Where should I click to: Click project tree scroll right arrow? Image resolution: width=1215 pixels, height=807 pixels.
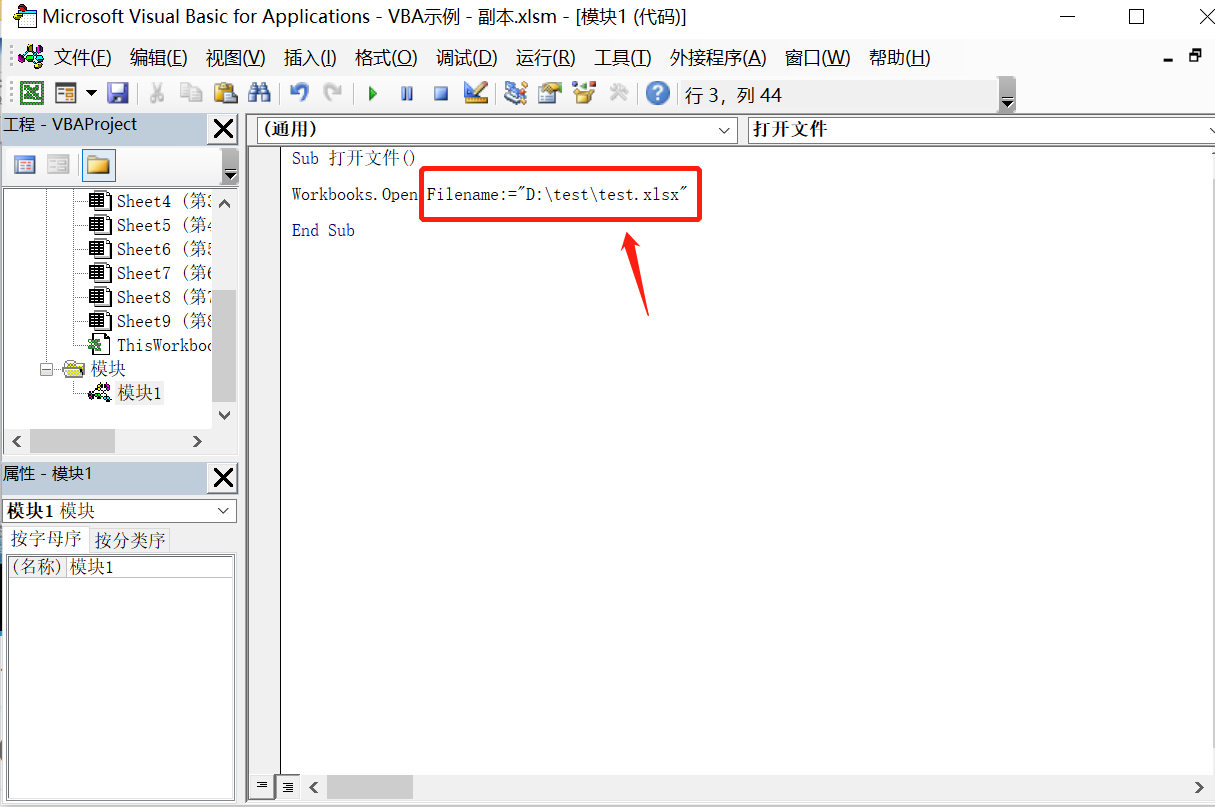click(x=197, y=441)
